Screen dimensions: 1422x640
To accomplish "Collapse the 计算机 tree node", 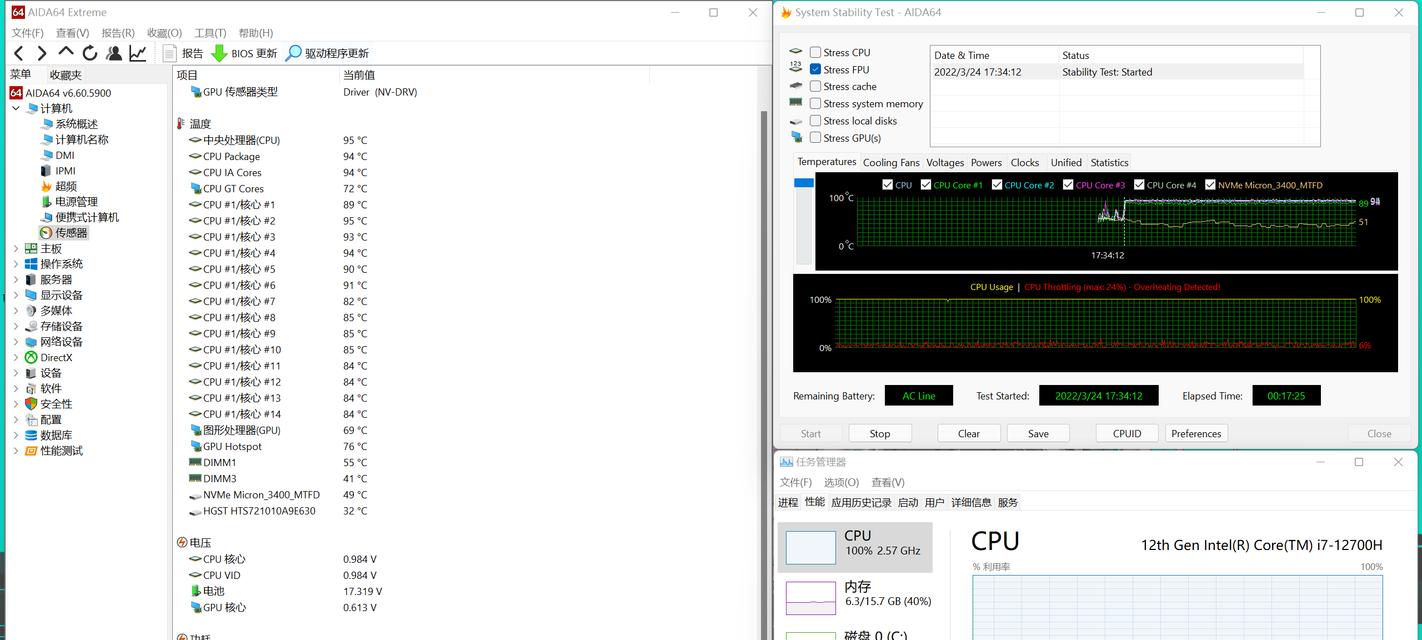I will (16, 108).
